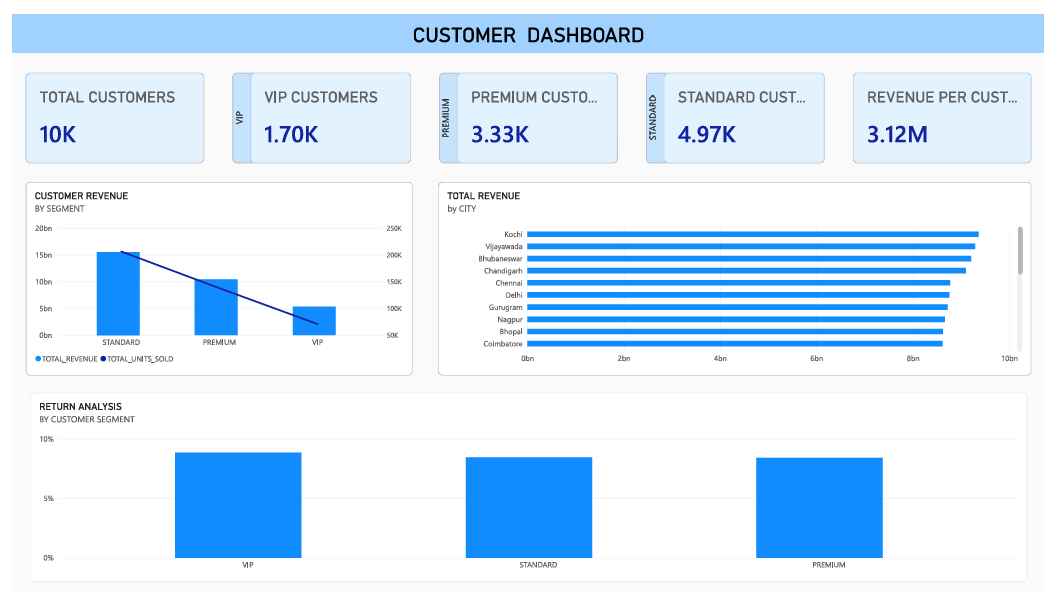The width and height of the screenshot is (1055, 593).
Task: Click the STANDARD bar in Customer Revenue chart
Action: coord(118,293)
